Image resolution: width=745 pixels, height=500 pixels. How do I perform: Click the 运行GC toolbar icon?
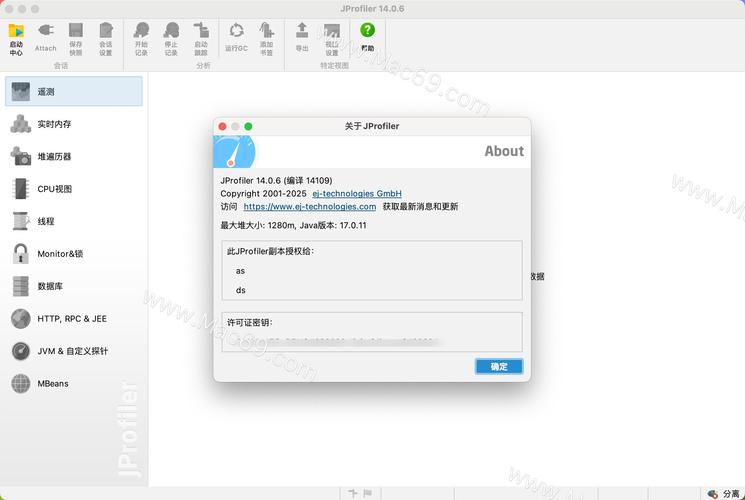click(x=236, y=36)
